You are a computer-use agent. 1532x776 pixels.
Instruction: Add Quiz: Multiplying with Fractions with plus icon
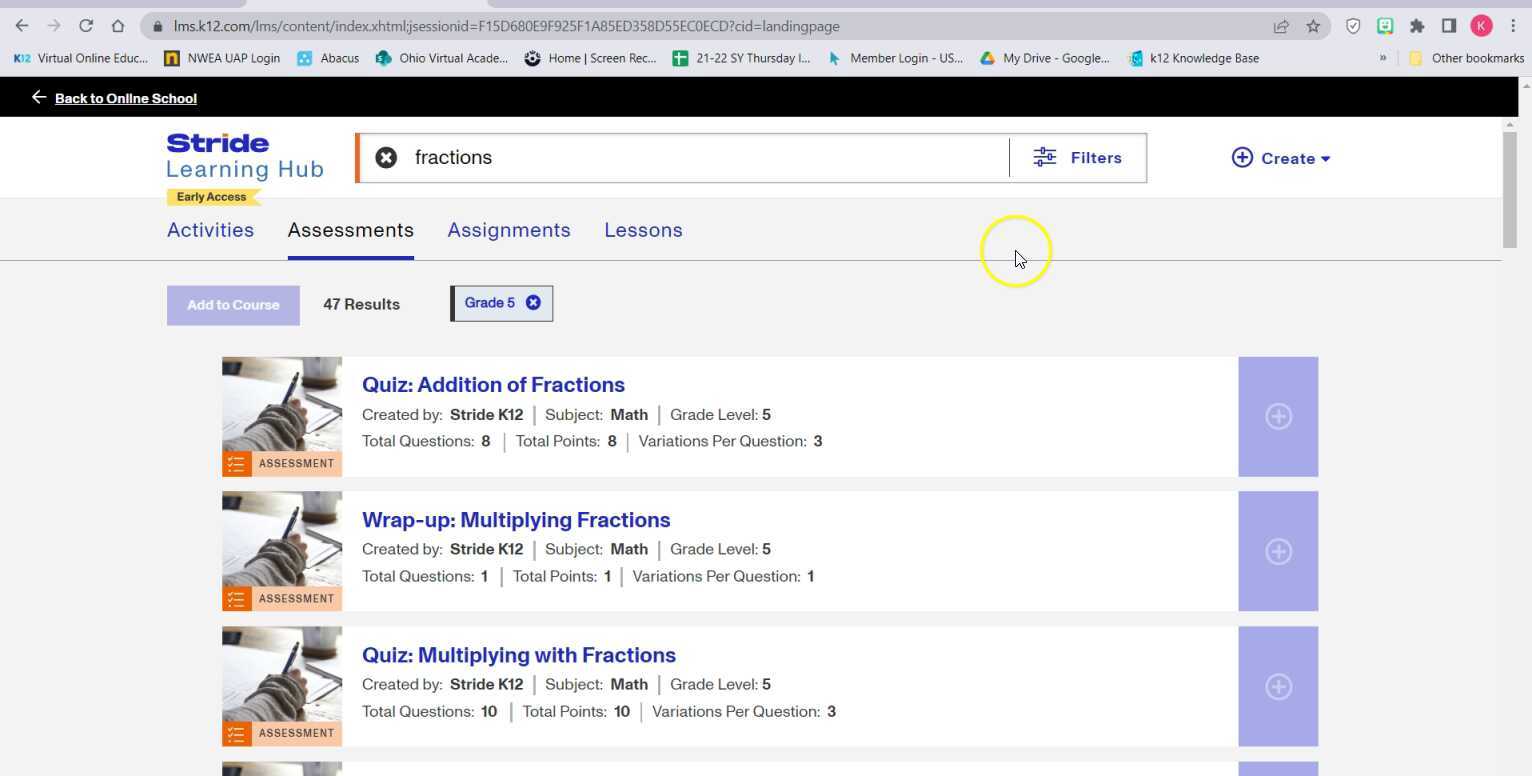[x=1277, y=687]
